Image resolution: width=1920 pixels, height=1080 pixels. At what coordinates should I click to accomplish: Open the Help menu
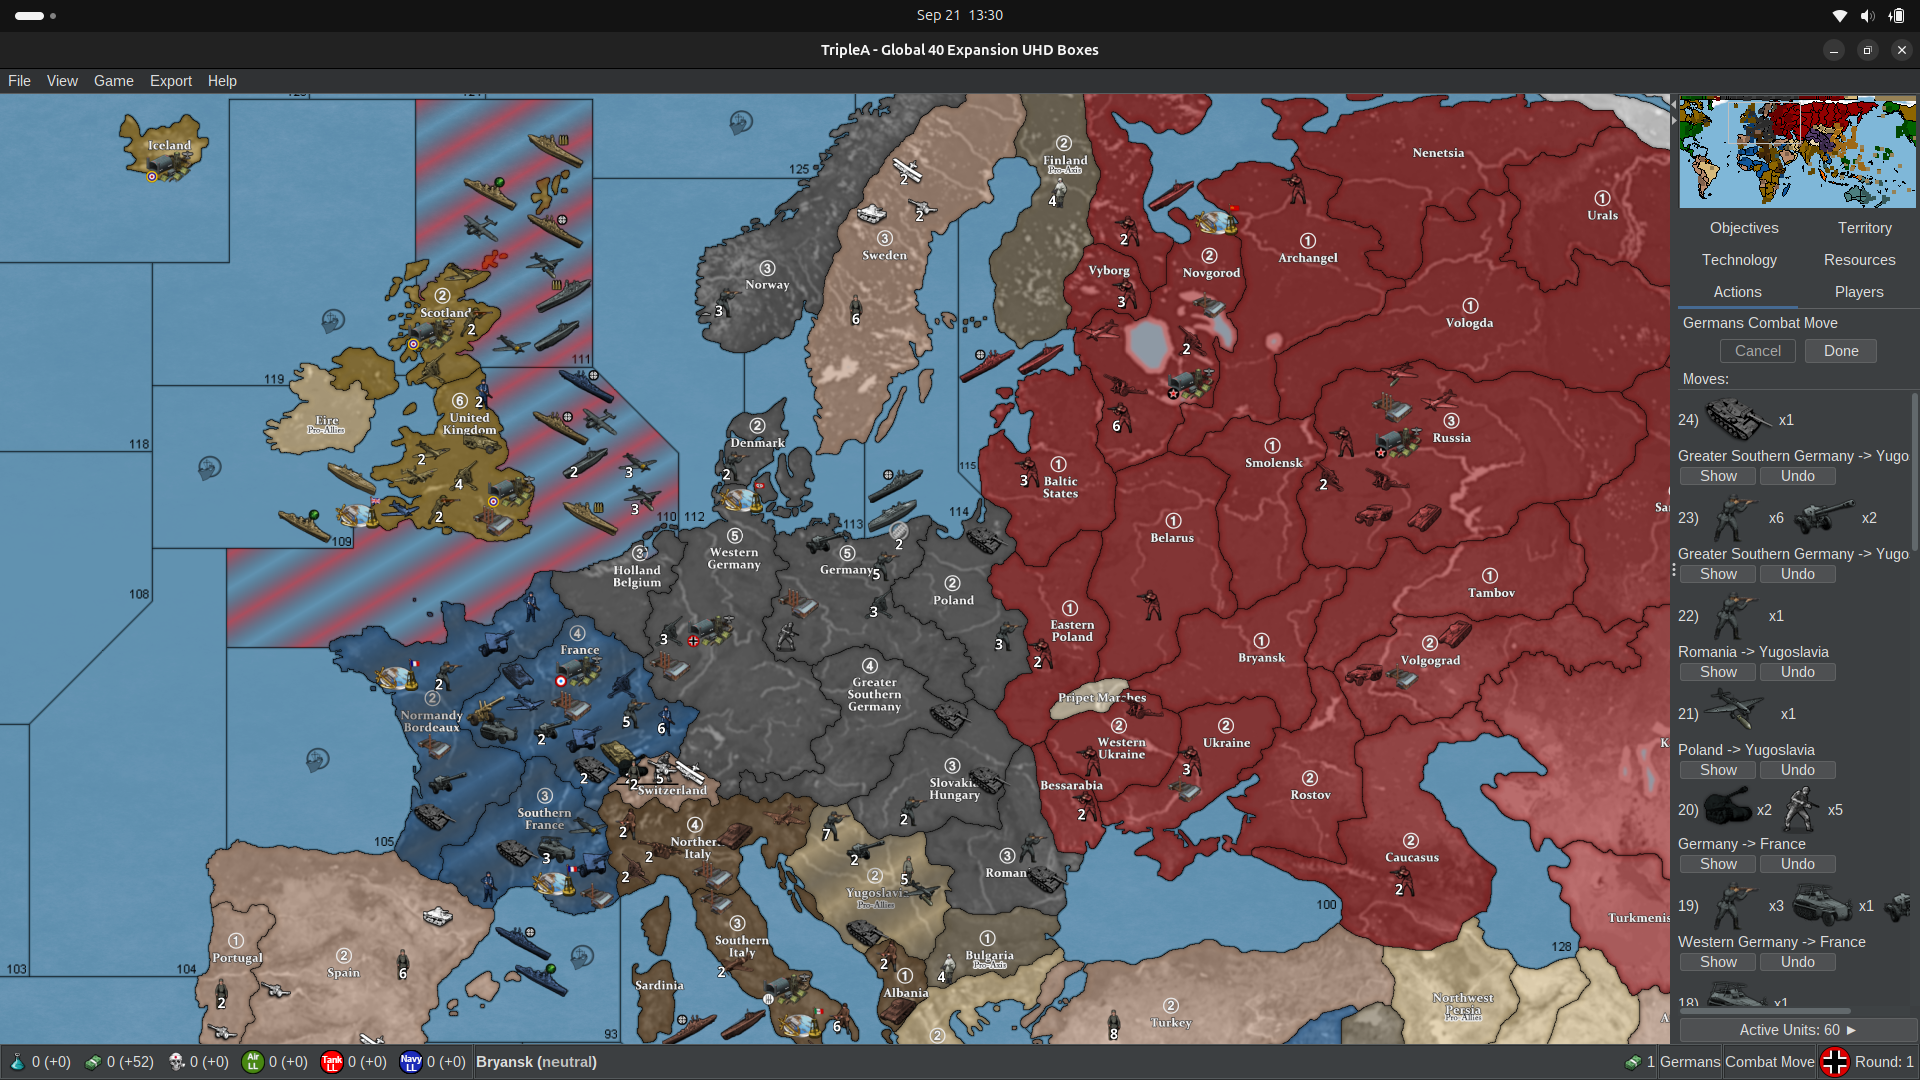click(x=222, y=81)
